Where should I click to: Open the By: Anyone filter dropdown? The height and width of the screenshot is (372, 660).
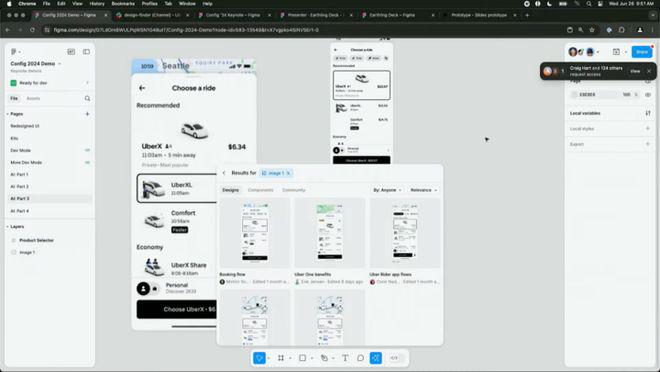(x=387, y=190)
